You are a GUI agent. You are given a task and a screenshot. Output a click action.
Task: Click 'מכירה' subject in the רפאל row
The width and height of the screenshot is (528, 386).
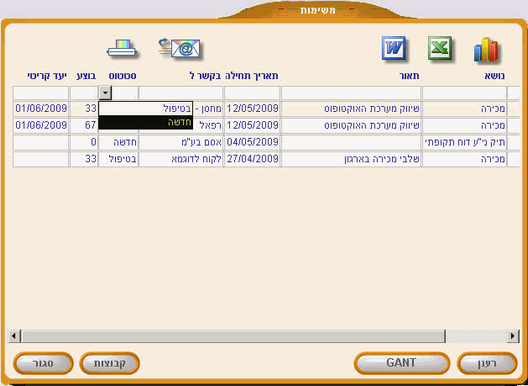(x=464, y=125)
